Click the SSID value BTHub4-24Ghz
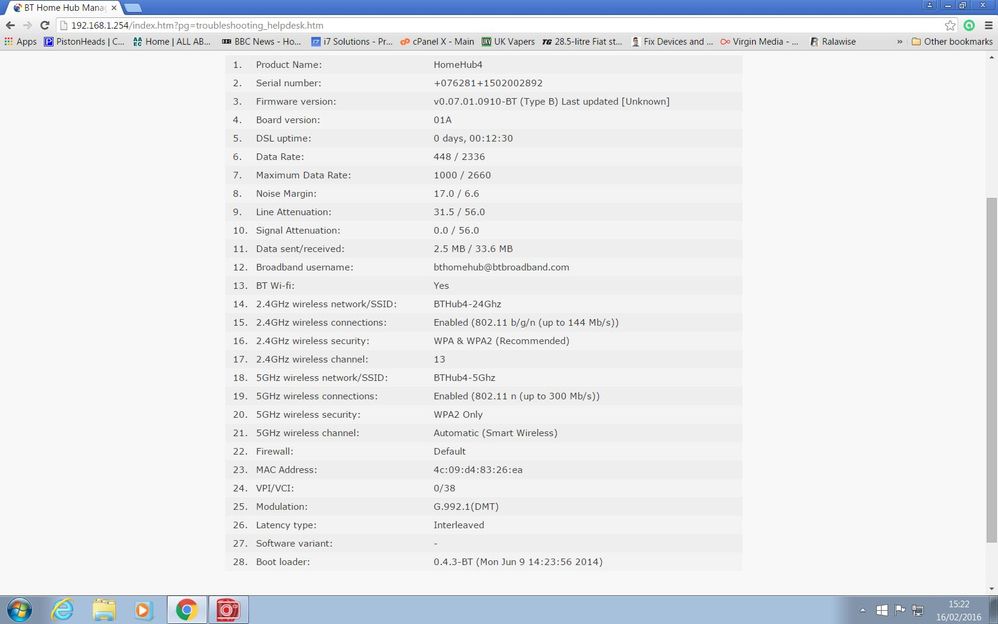Screen dimensions: 998x624 click(467, 304)
